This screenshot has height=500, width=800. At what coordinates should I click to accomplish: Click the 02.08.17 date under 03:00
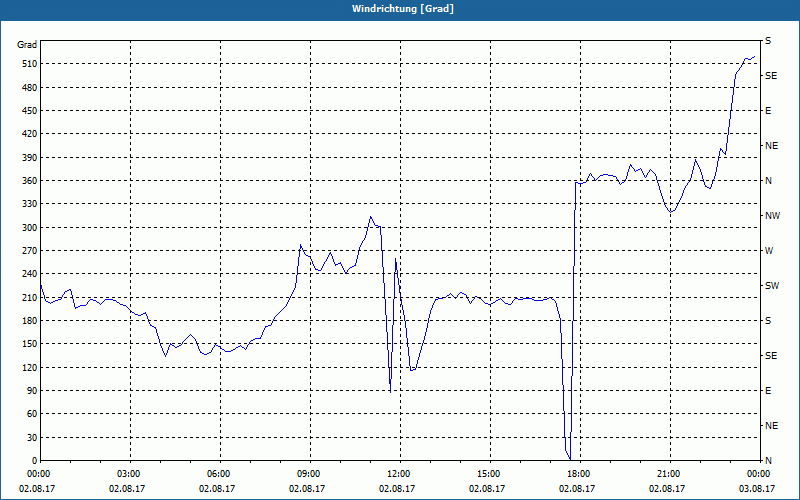127,489
